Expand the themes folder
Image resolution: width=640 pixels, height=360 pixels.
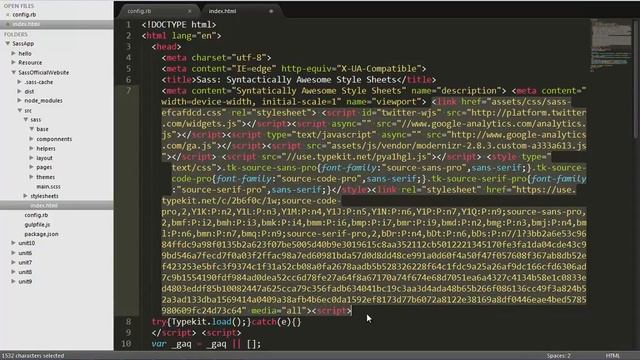31,177
